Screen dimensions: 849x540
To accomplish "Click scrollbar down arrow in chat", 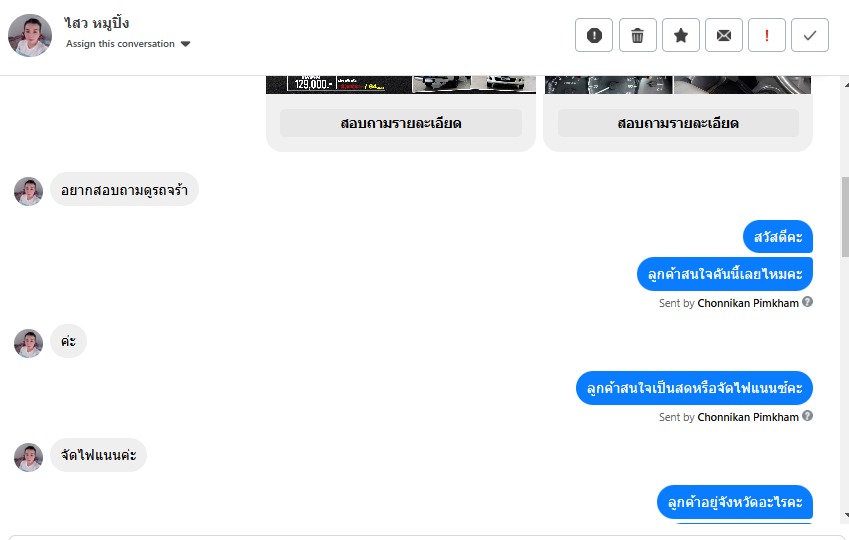I will [845, 515].
